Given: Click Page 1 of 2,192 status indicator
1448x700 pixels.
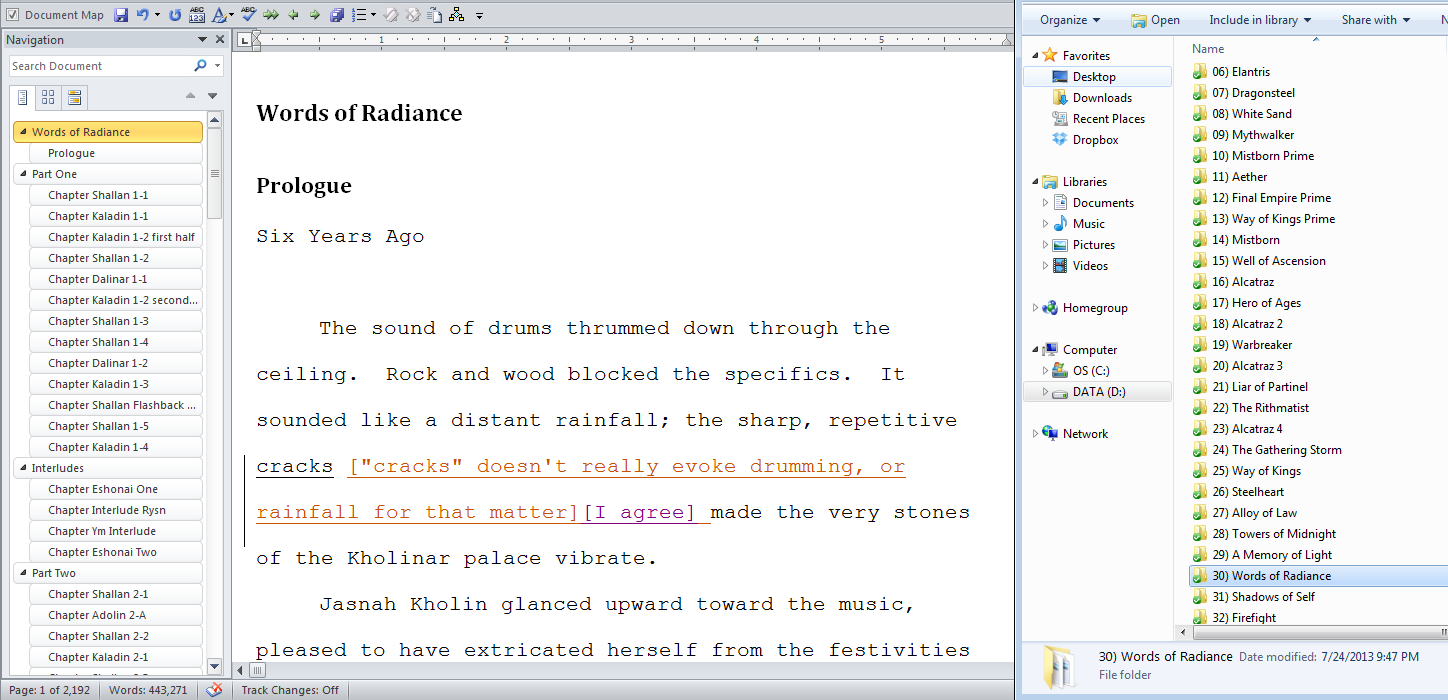Looking at the screenshot, I should coord(49,690).
